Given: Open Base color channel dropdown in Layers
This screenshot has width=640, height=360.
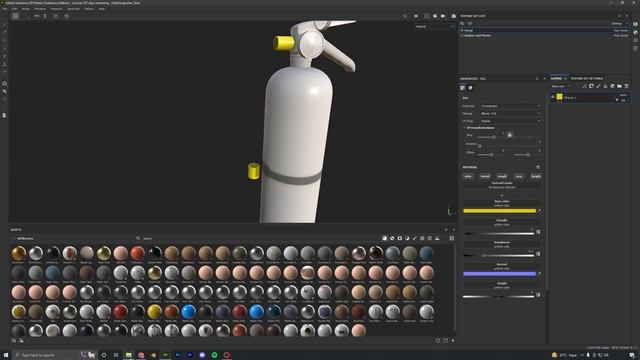Looking at the screenshot, I should click(561, 86).
